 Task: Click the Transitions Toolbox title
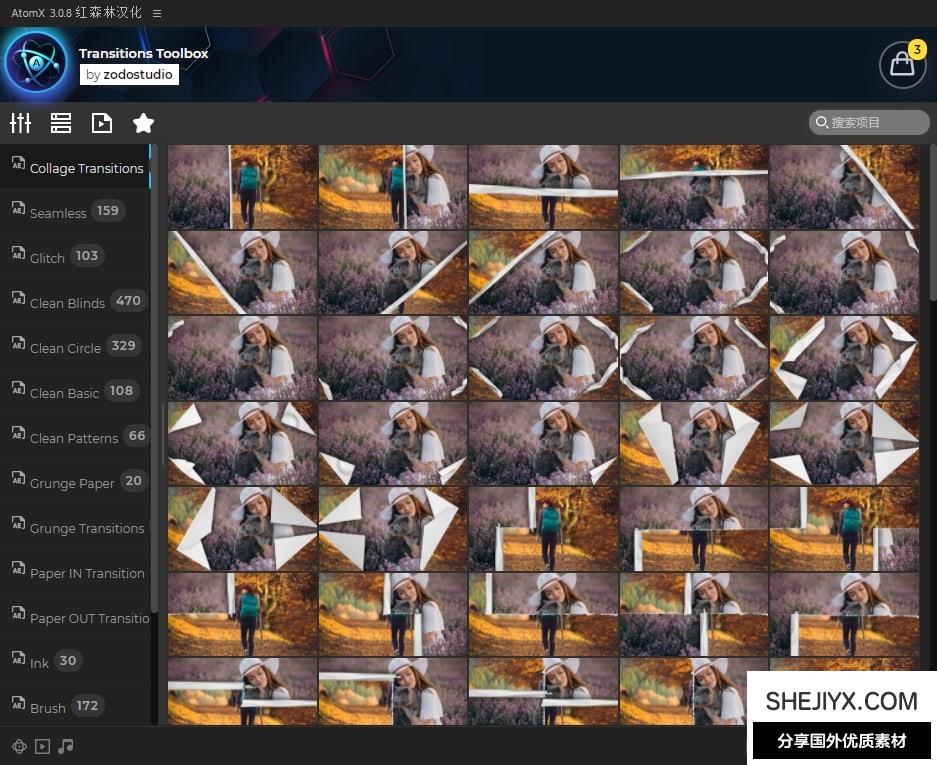(x=143, y=53)
